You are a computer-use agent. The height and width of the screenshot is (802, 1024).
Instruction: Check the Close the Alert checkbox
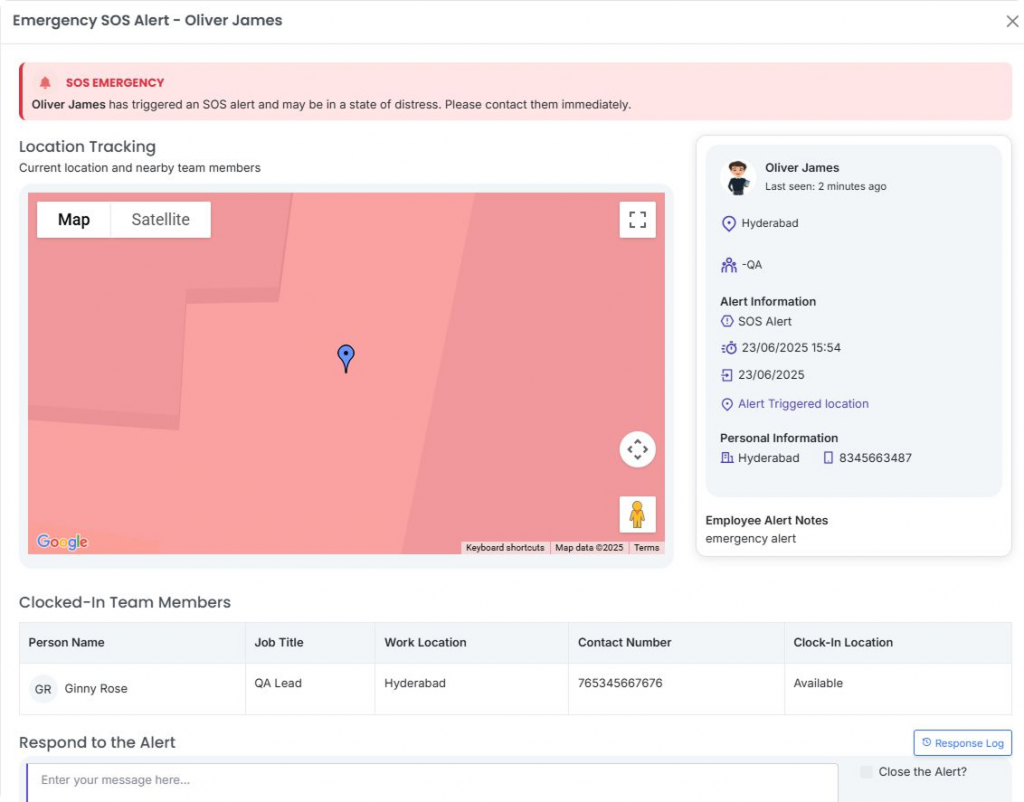(866, 772)
